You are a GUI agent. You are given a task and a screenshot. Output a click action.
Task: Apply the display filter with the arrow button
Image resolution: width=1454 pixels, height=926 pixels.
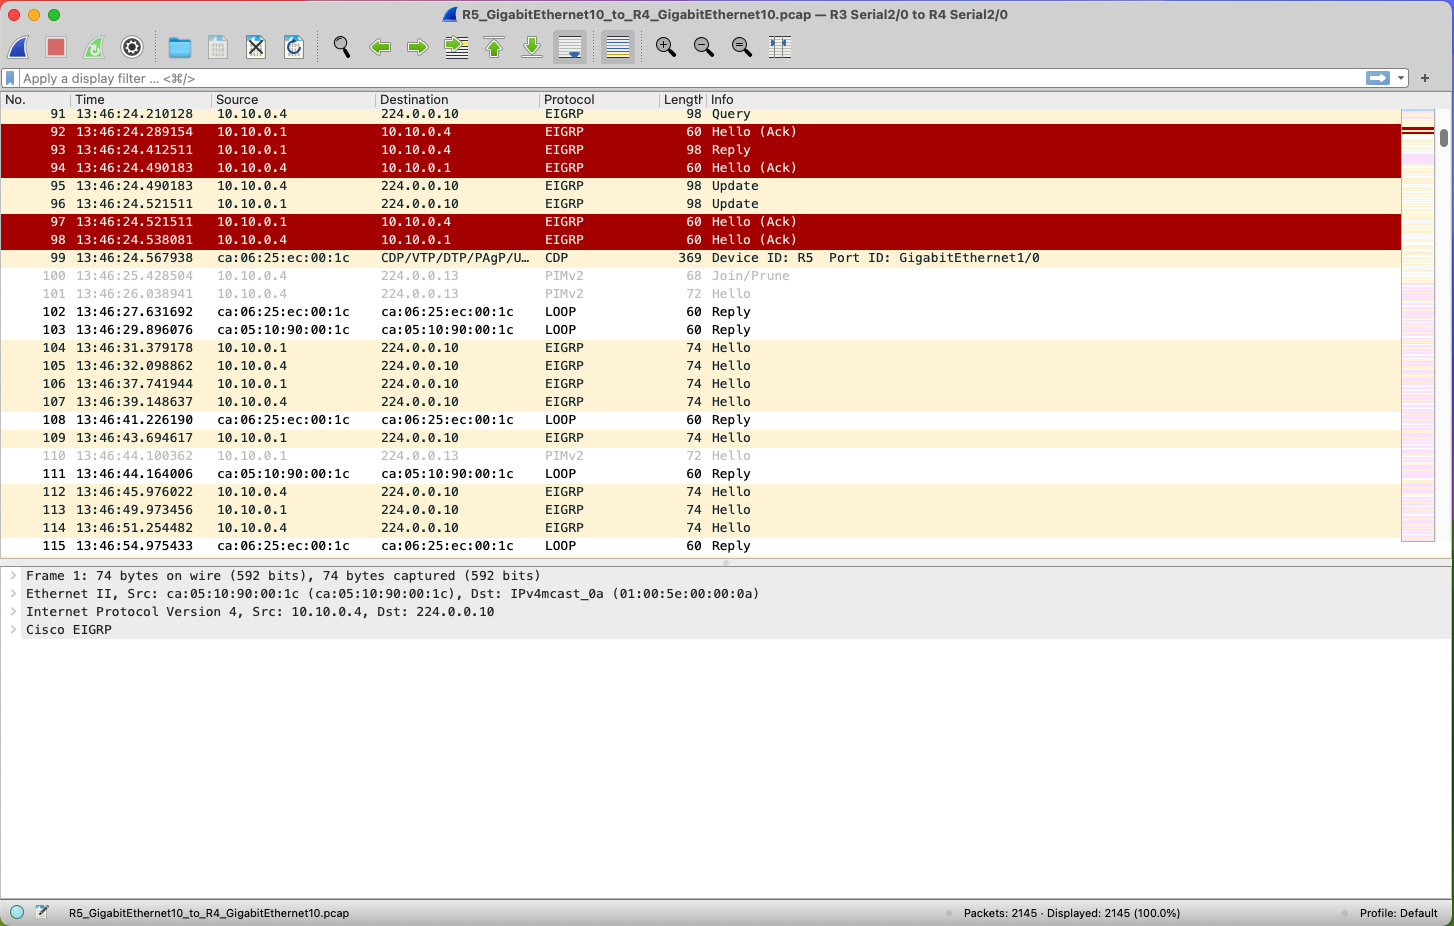coord(1378,78)
